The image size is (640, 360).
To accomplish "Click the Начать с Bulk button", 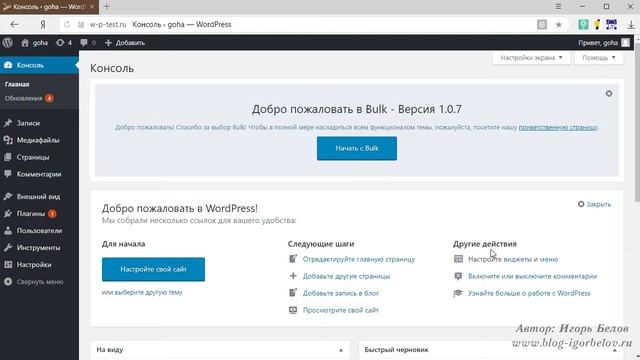I will 357,148.
